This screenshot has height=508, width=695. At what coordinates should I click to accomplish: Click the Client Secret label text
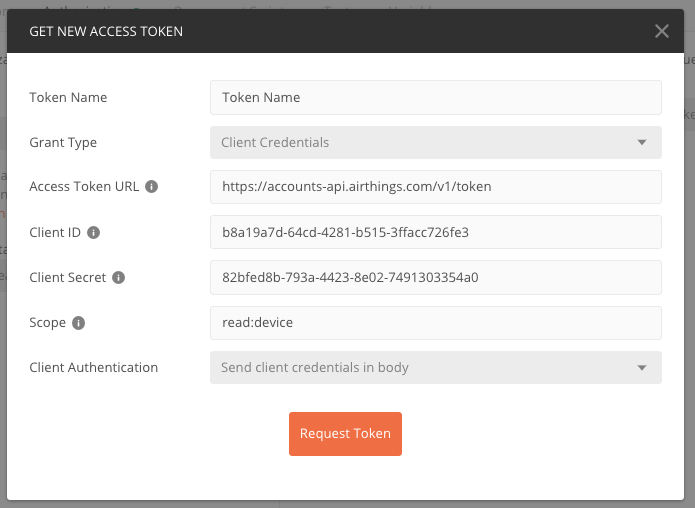click(x=67, y=277)
